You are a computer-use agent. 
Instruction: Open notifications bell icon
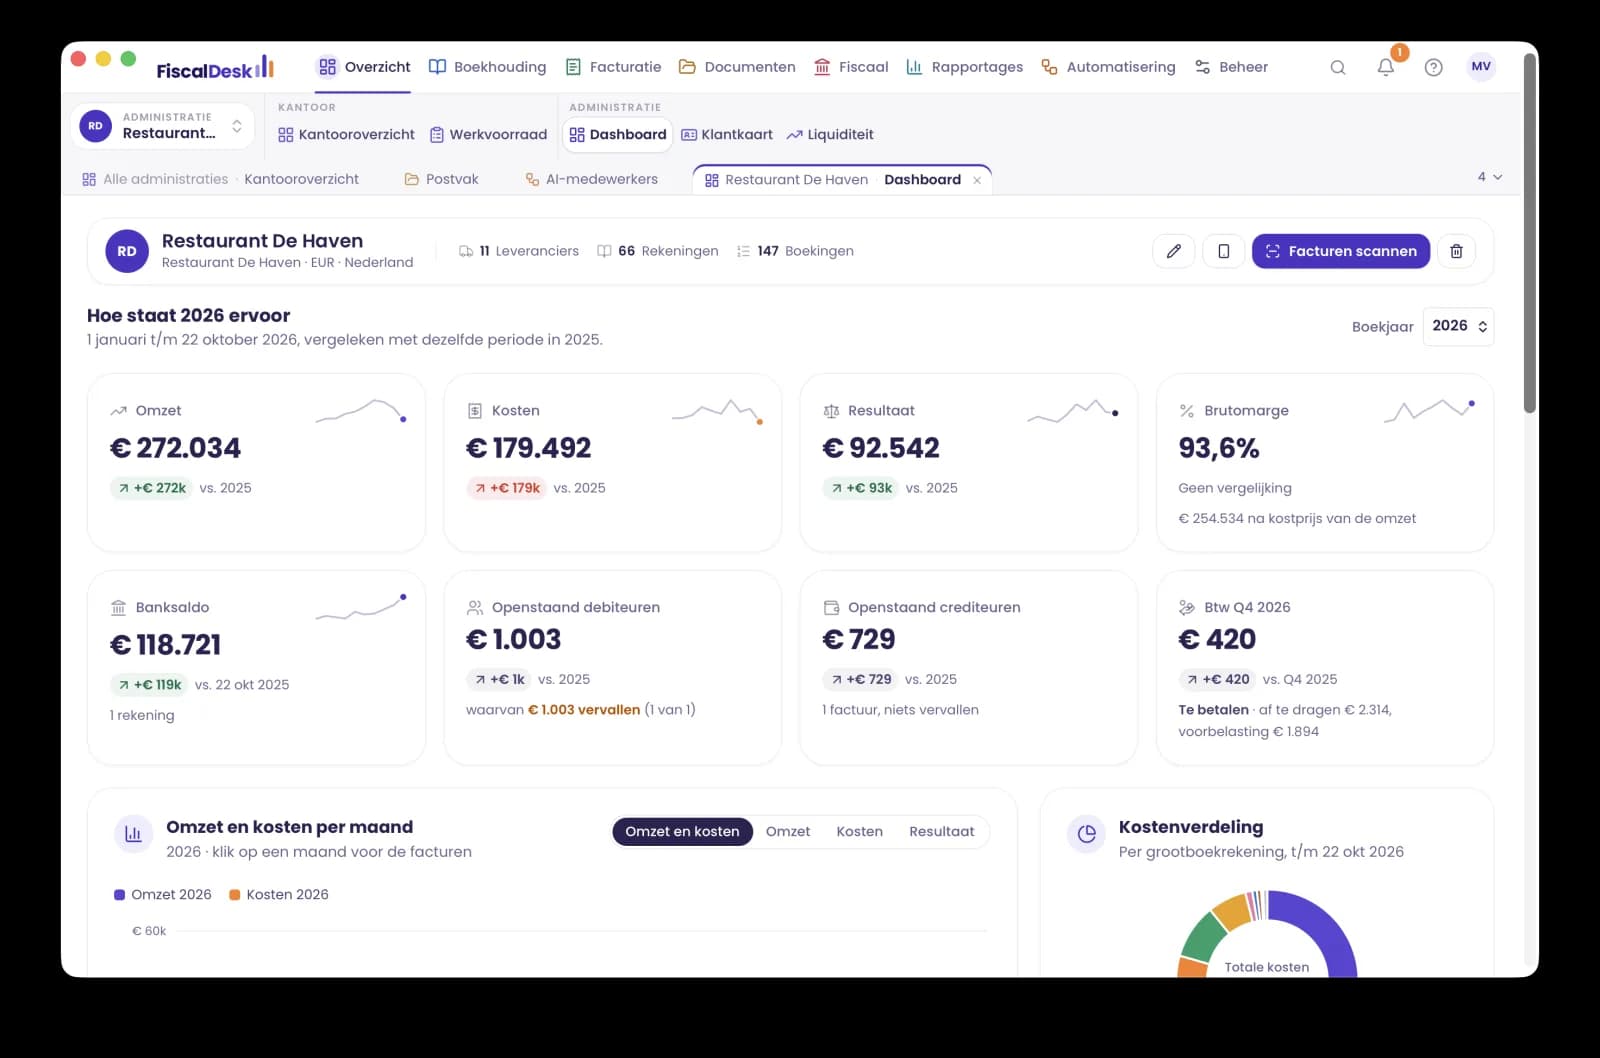click(1386, 67)
